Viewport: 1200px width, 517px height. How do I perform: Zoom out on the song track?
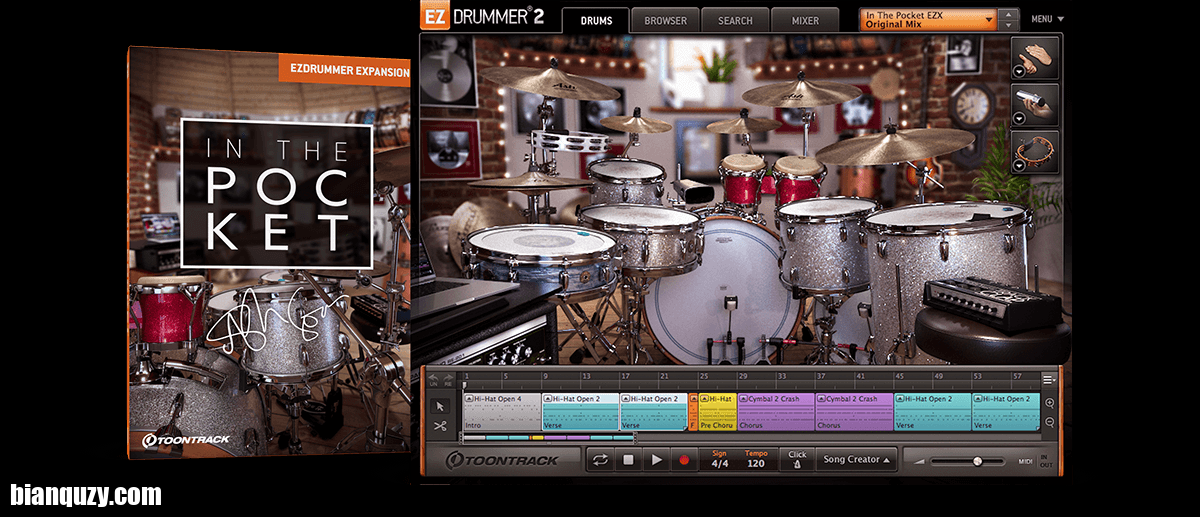coord(1049,421)
